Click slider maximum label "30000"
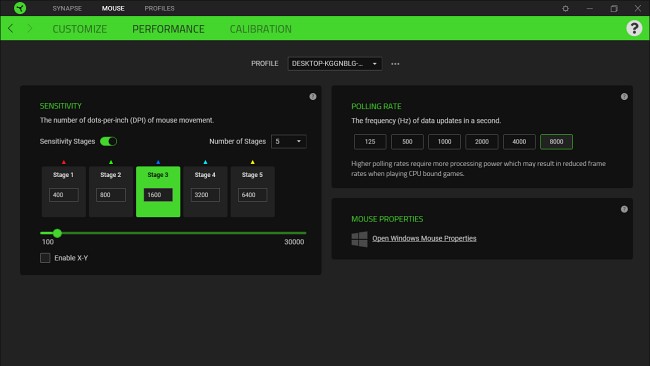The width and height of the screenshot is (650, 366). coord(294,242)
